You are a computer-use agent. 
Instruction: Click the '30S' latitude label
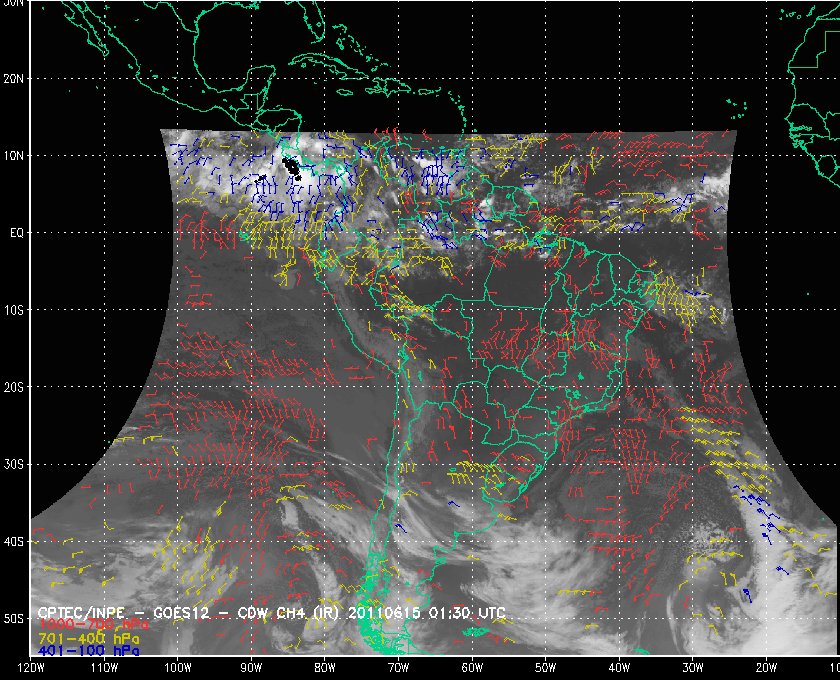click(x=14, y=464)
